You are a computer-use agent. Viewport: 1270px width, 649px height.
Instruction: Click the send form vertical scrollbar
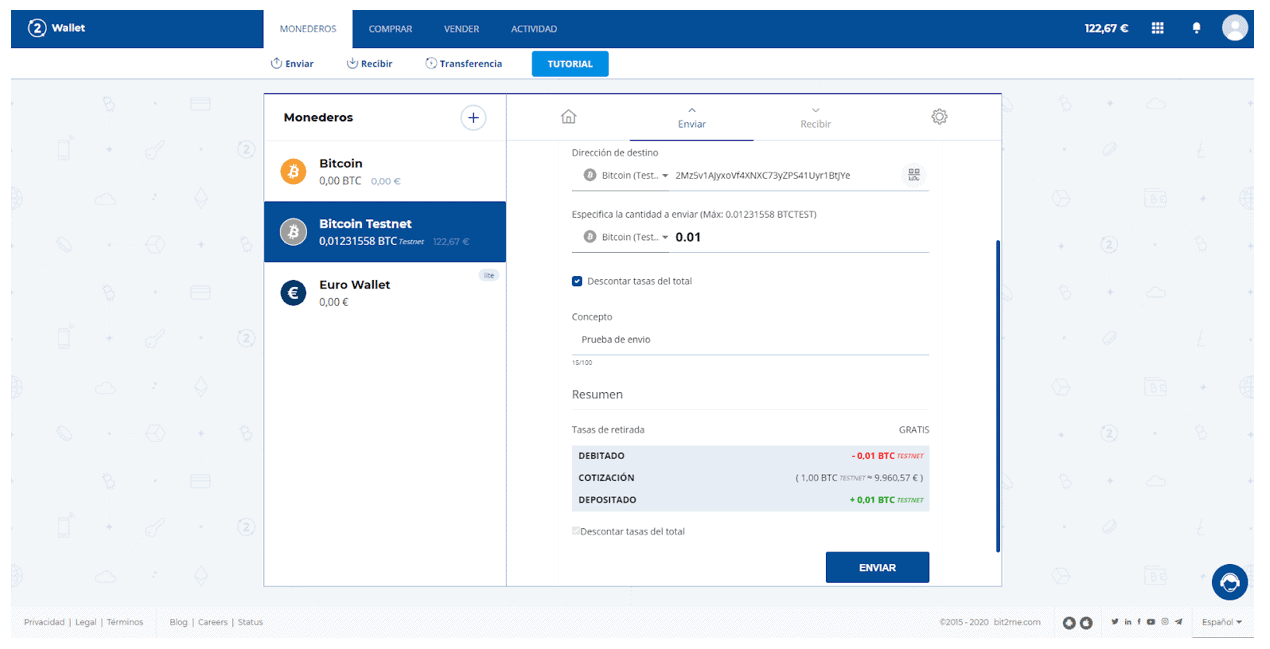(x=997, y=395)
